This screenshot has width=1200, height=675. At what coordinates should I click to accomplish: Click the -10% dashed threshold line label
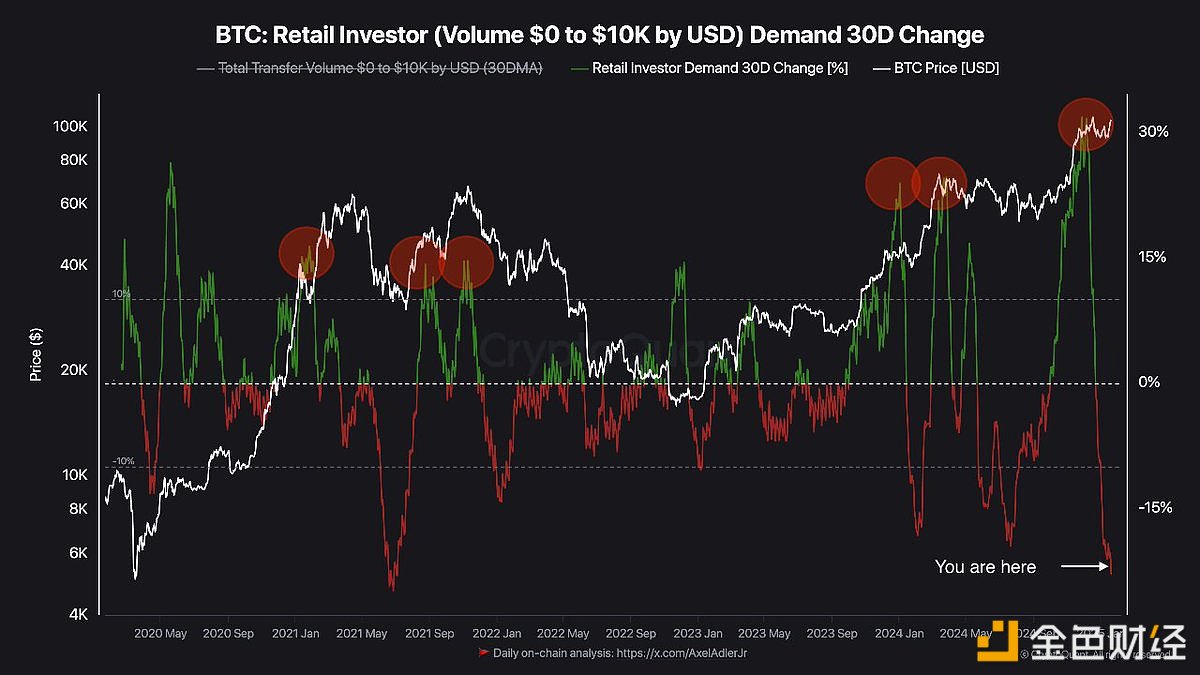[x=122, y=461]
